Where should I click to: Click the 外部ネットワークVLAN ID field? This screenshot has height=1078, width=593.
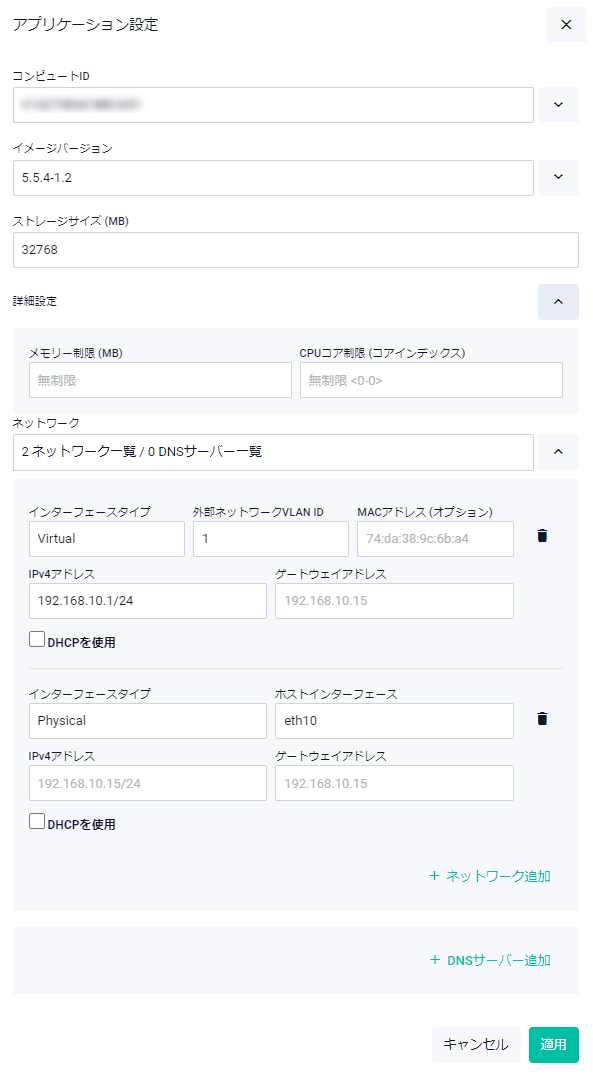271,539
